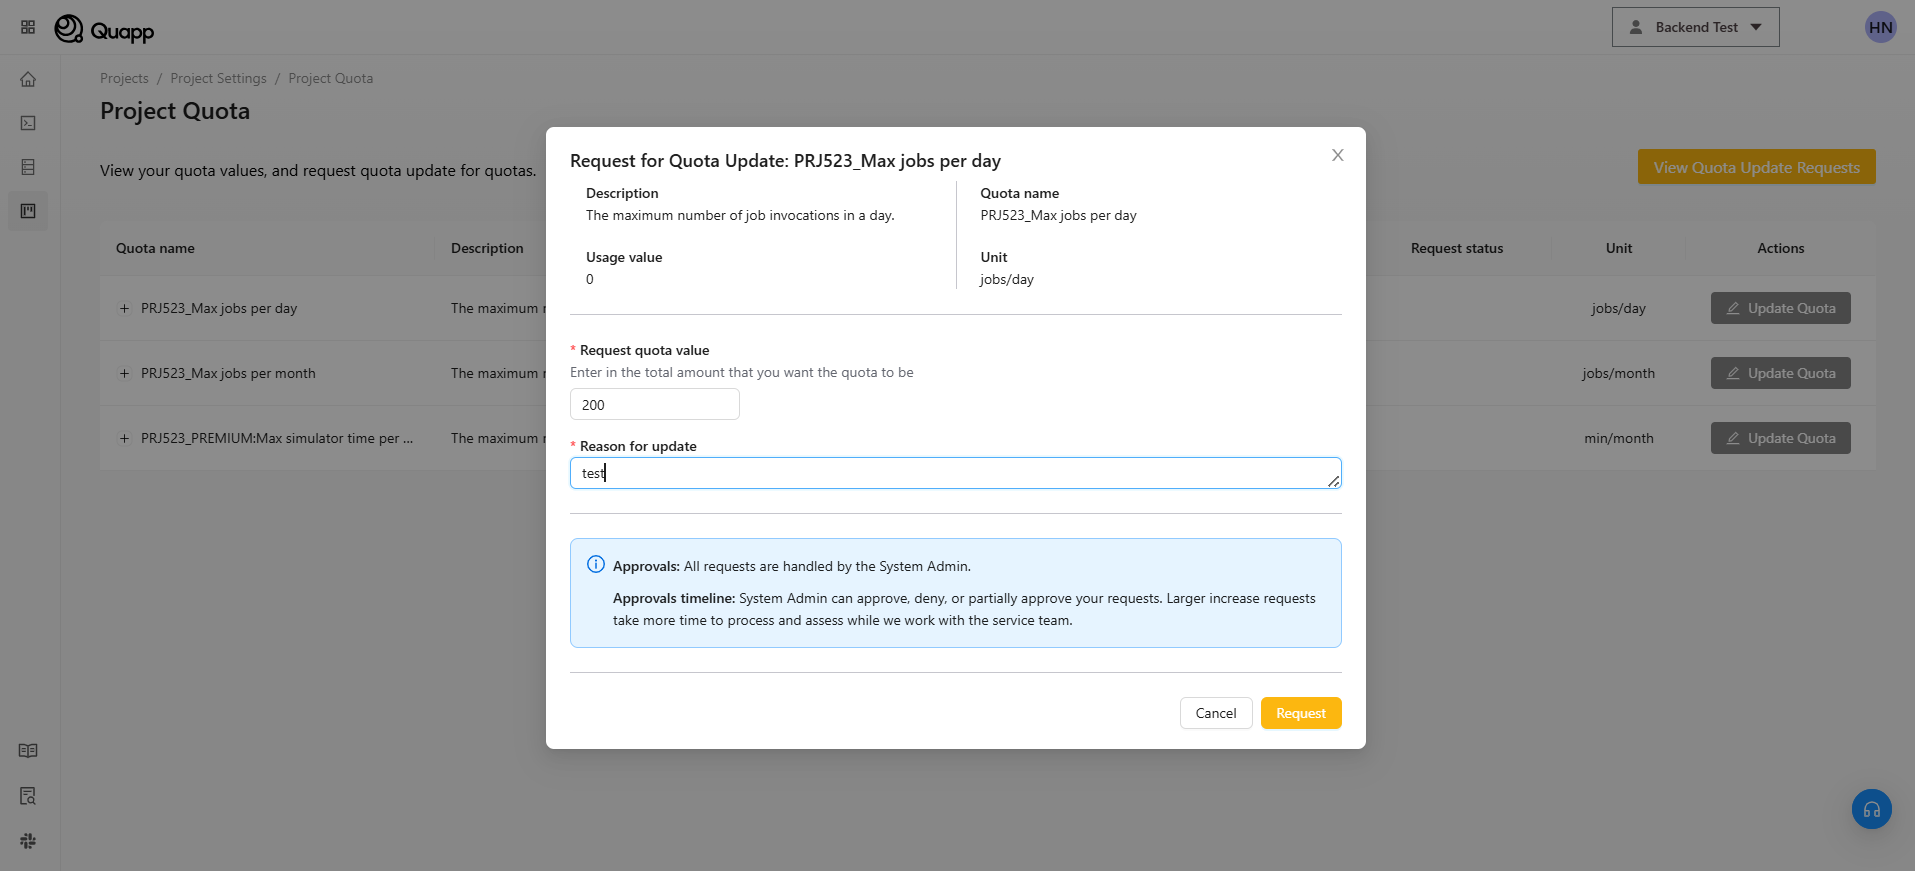Click View Quota Update Requests button
The height and width of the screenshot is (871, 1915).
1756,167
